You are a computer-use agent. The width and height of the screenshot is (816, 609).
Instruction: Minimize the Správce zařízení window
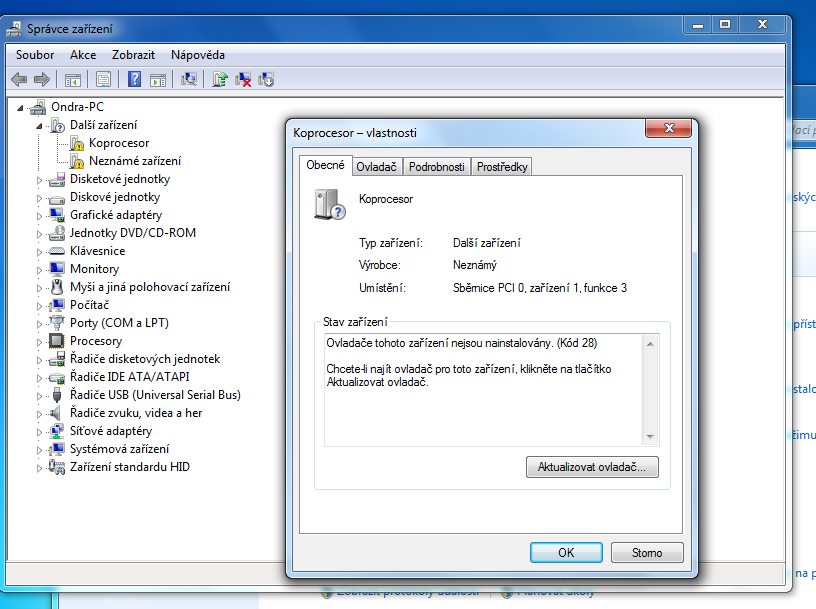click(698, 24)
